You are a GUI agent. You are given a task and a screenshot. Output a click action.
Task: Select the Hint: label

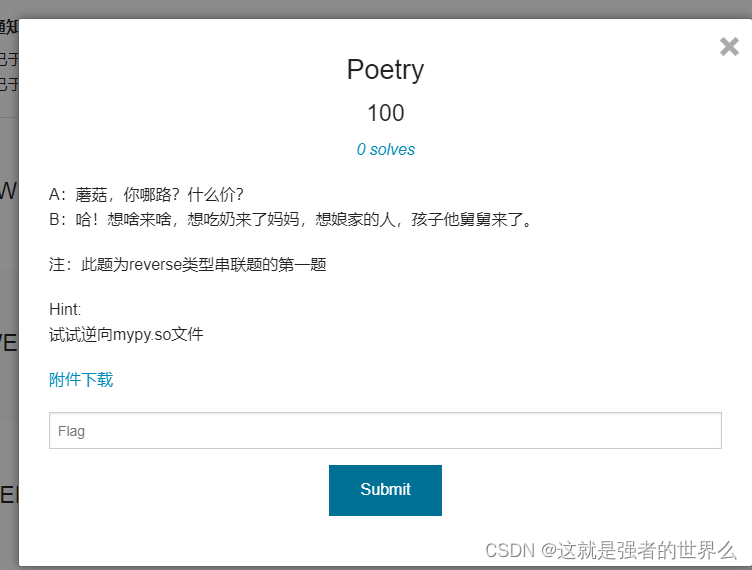65,309
